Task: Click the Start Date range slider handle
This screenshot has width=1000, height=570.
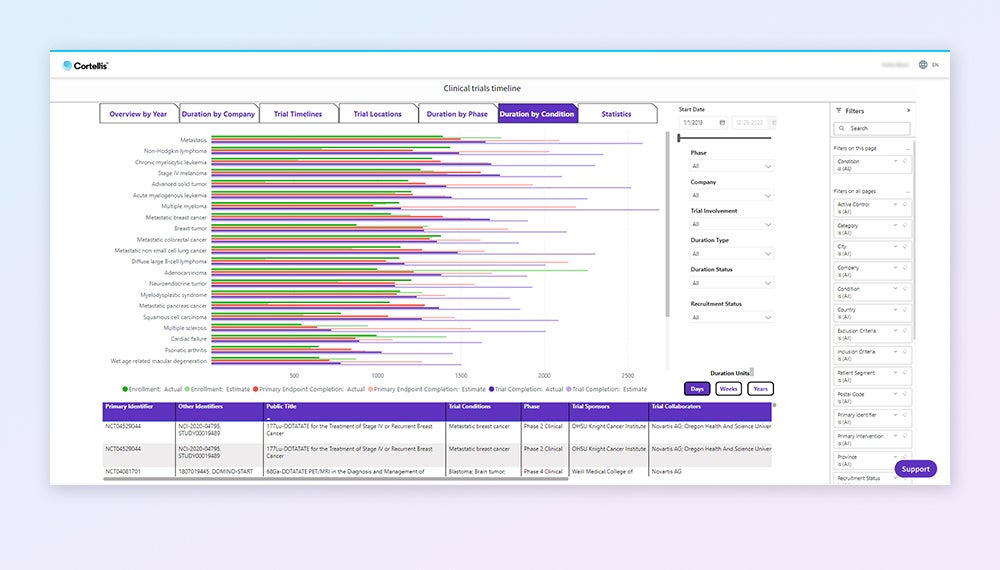Action: coord(679,138)
